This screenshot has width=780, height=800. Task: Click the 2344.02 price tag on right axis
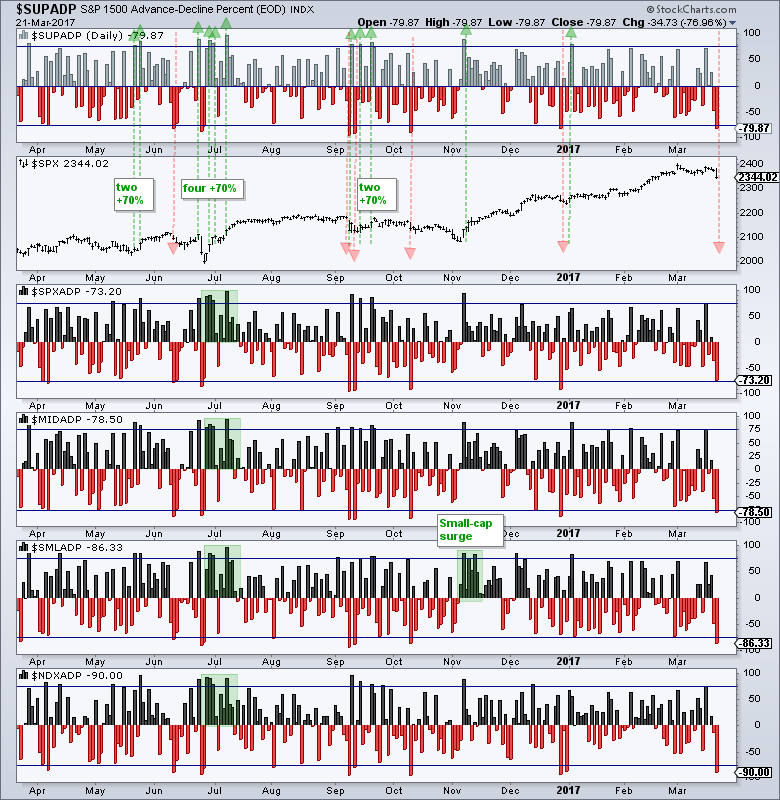coord(757,178)
